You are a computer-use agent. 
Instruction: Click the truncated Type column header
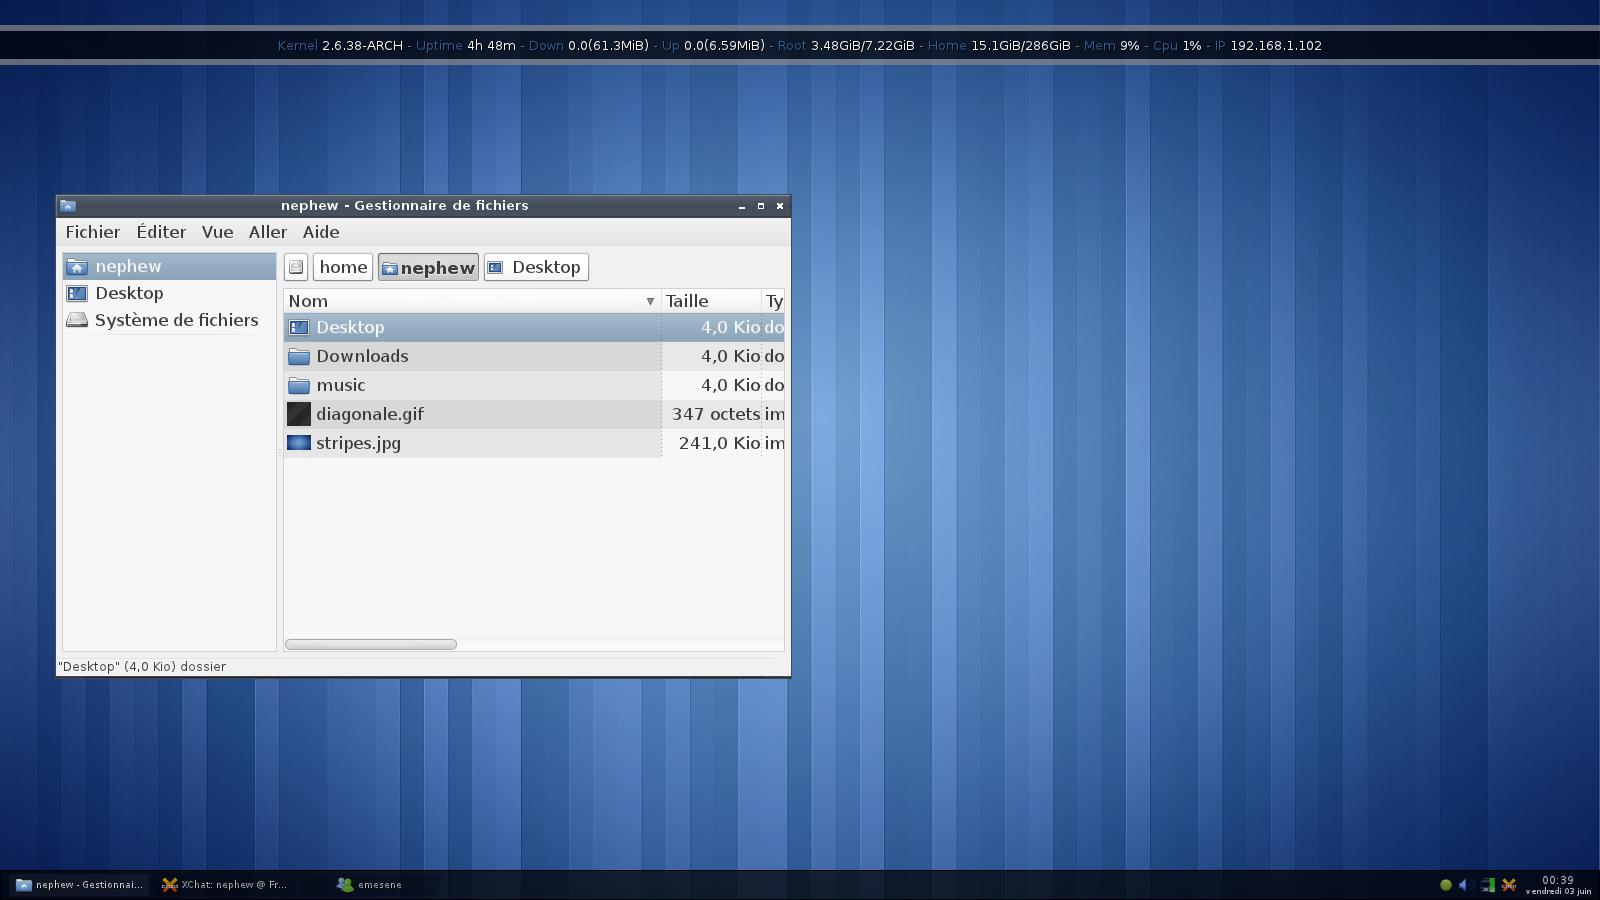(773, 301)
